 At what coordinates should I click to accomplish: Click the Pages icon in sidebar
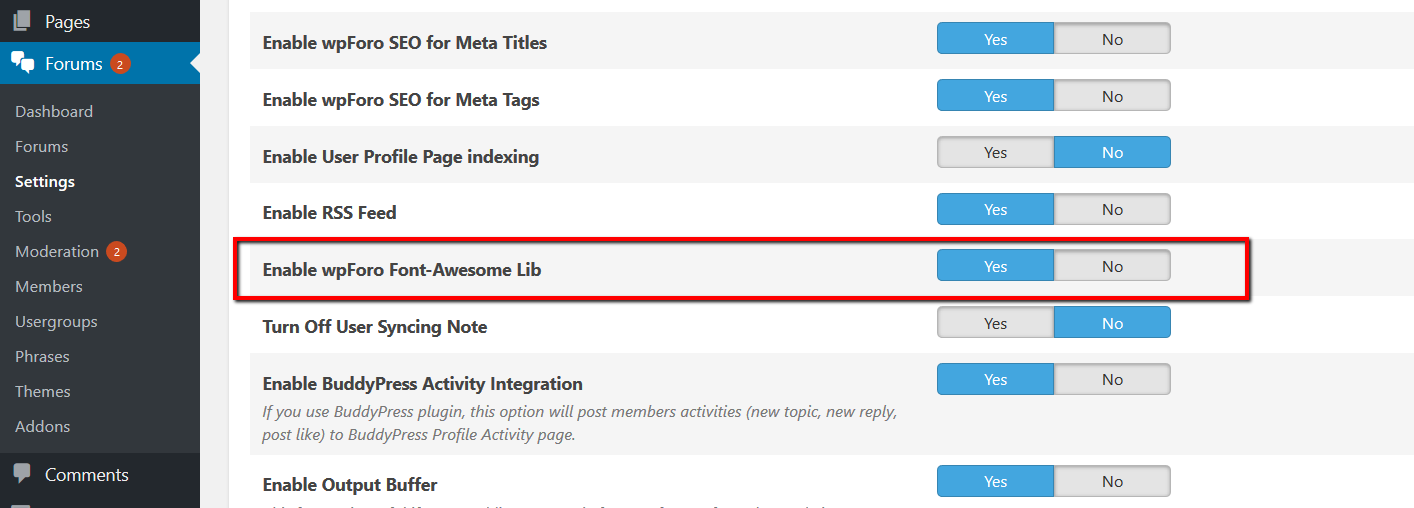[22, 21]
